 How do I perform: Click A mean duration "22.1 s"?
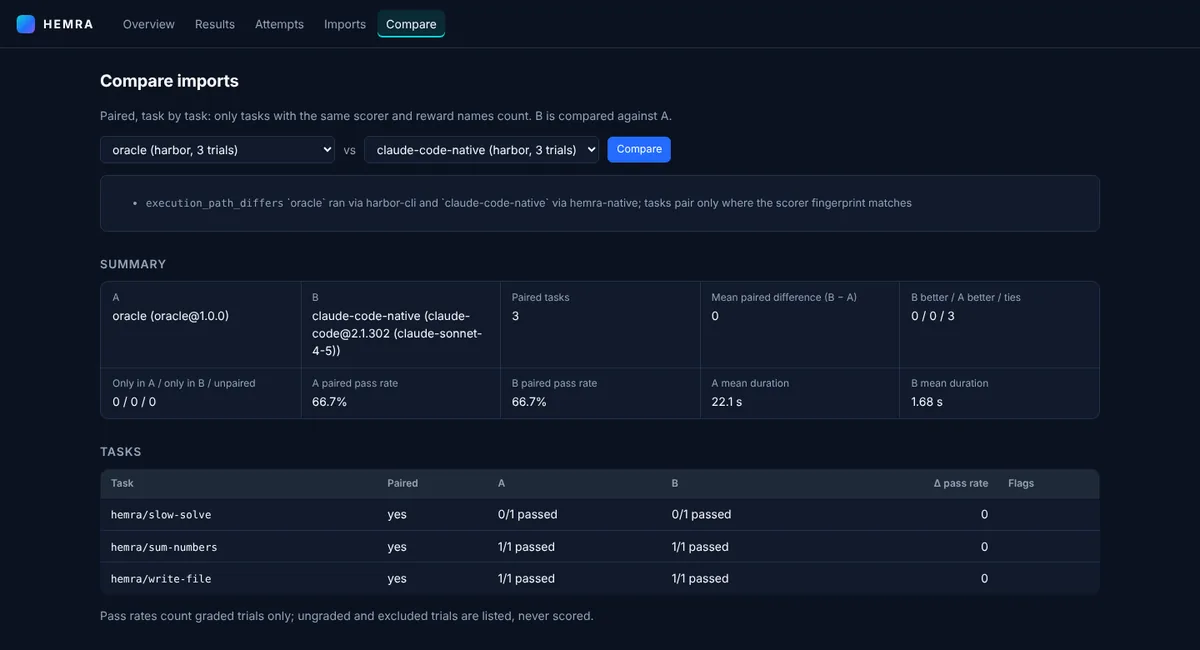[x=727, y=402]
